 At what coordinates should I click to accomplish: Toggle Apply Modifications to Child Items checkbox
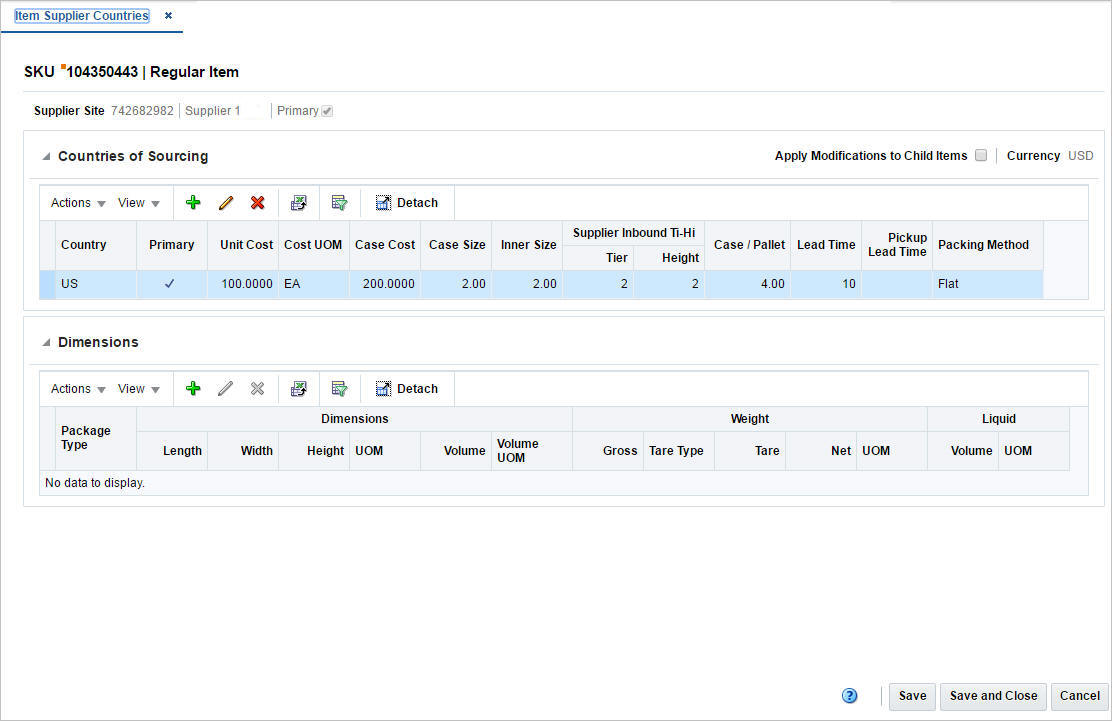coord(981,155)
